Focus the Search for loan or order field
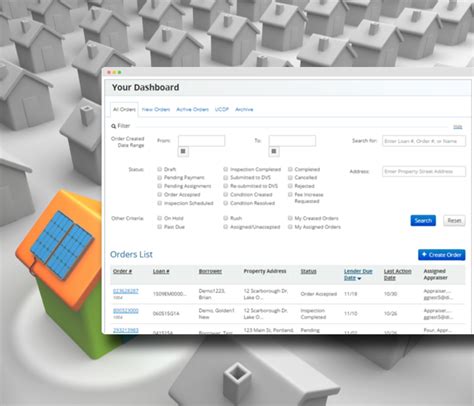The width and height of the screenshot is (474, 406). click(424, 141)
